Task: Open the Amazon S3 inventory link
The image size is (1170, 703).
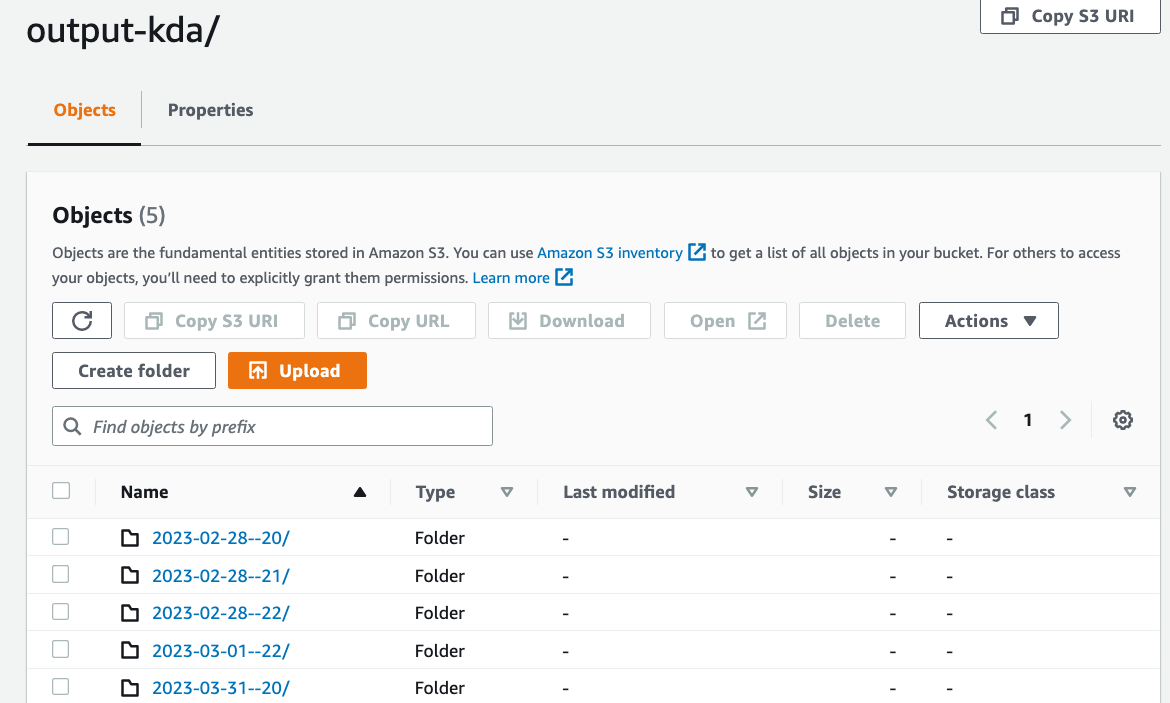Action: tap(610, 252)
